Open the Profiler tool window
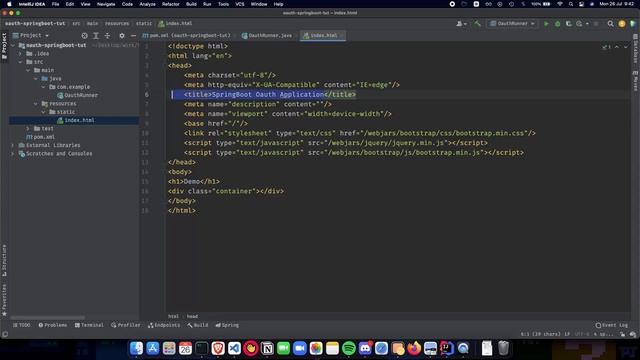 click(126, 325)
